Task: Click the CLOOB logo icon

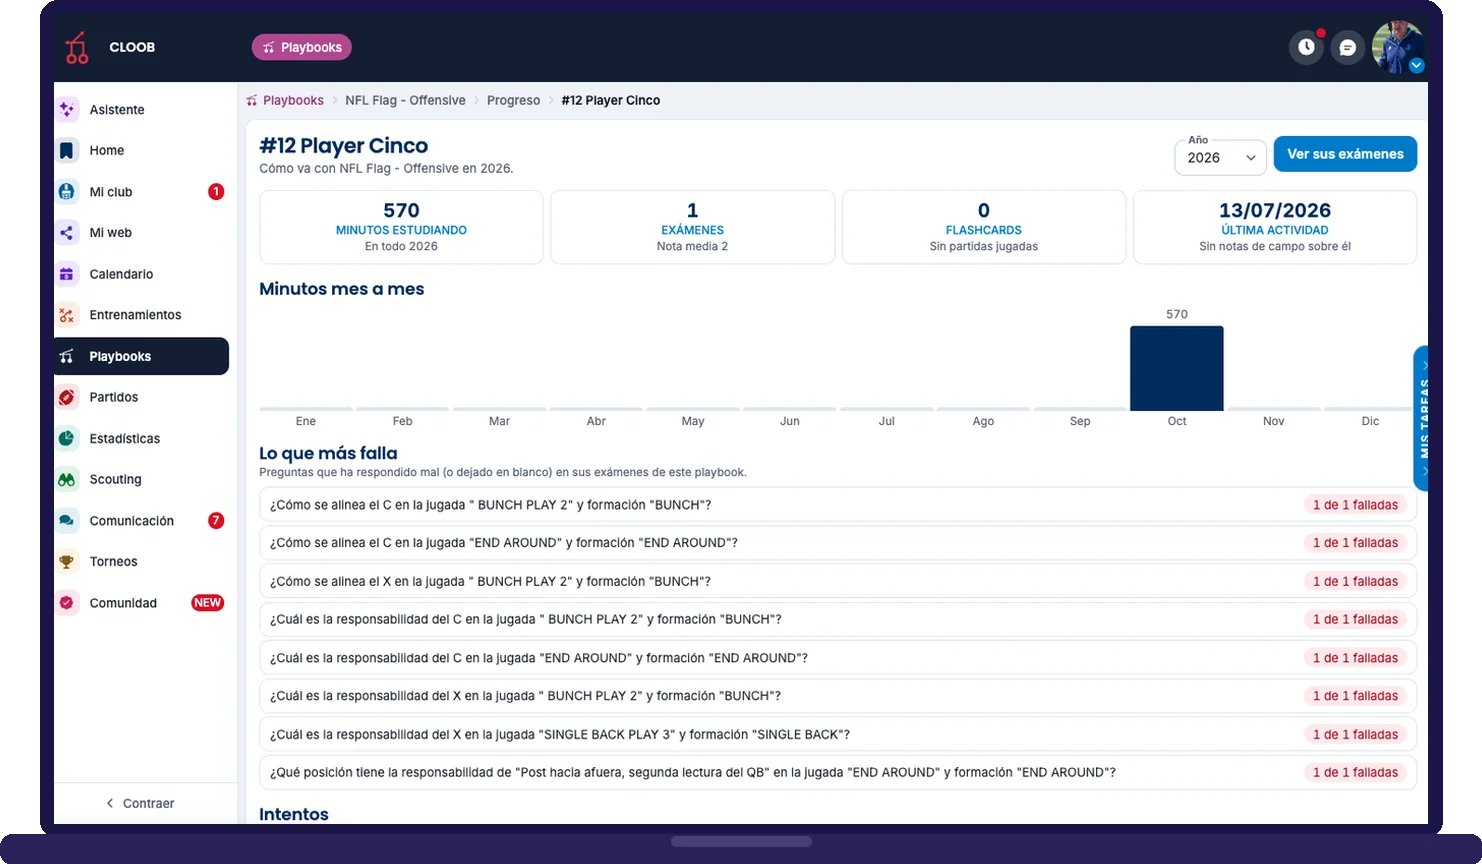Action: click(x=77, y=47)
